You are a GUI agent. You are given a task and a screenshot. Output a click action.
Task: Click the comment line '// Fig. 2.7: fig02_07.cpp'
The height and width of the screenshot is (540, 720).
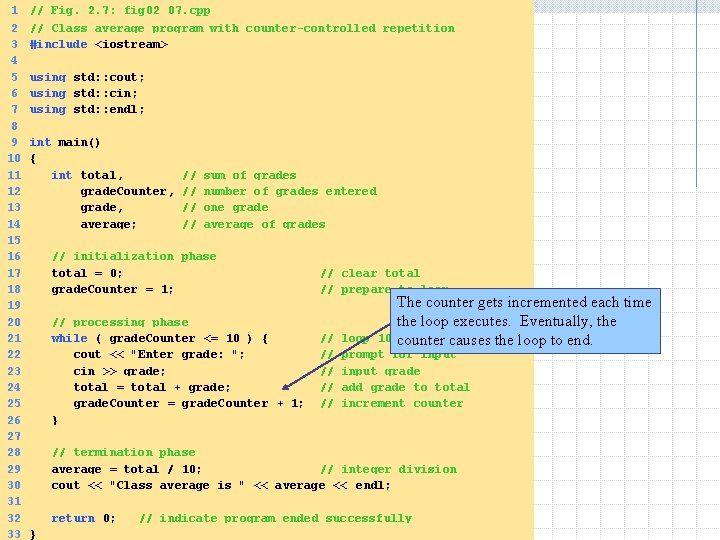pyautogui.click(x=120, y=10)
